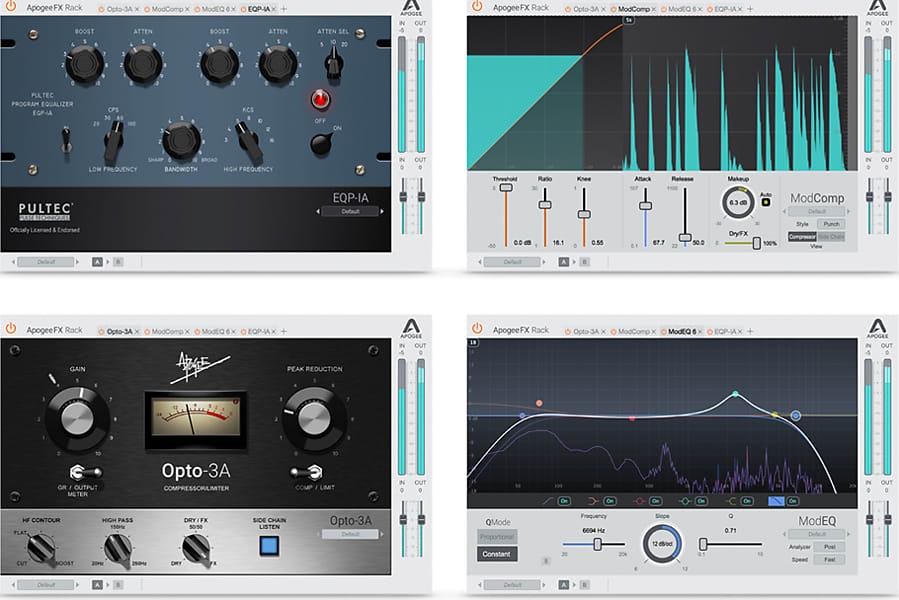Screen dimensions: 899x600
Task: Click the blue-ringed filter node on ModEQ graph
Action: click(795, 415)
